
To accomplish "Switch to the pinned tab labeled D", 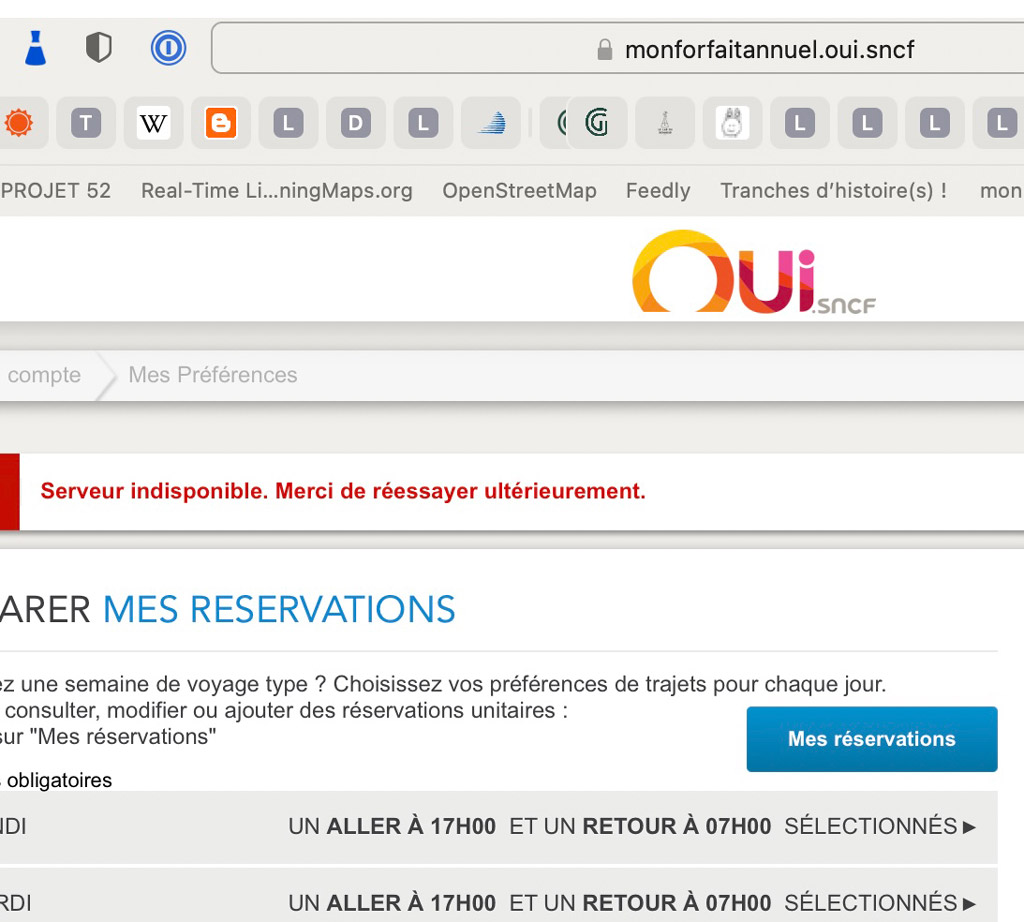I will pos(355,123).
